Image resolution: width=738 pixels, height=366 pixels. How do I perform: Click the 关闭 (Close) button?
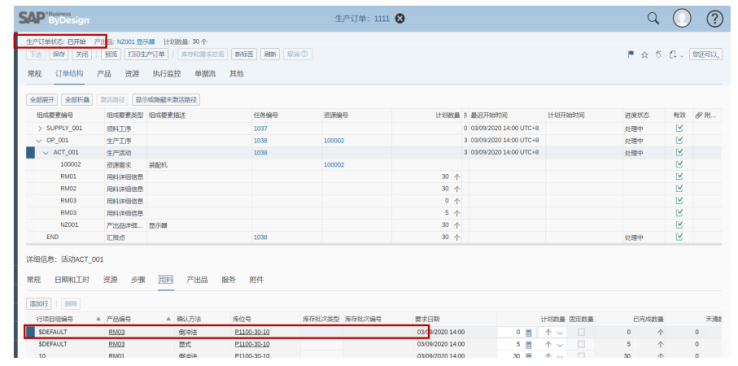click(x=82, y=54)
